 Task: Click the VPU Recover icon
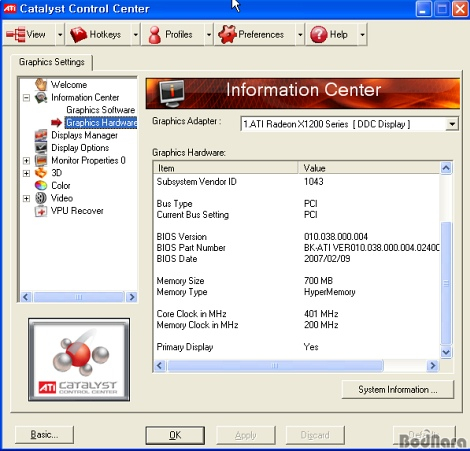41,211
